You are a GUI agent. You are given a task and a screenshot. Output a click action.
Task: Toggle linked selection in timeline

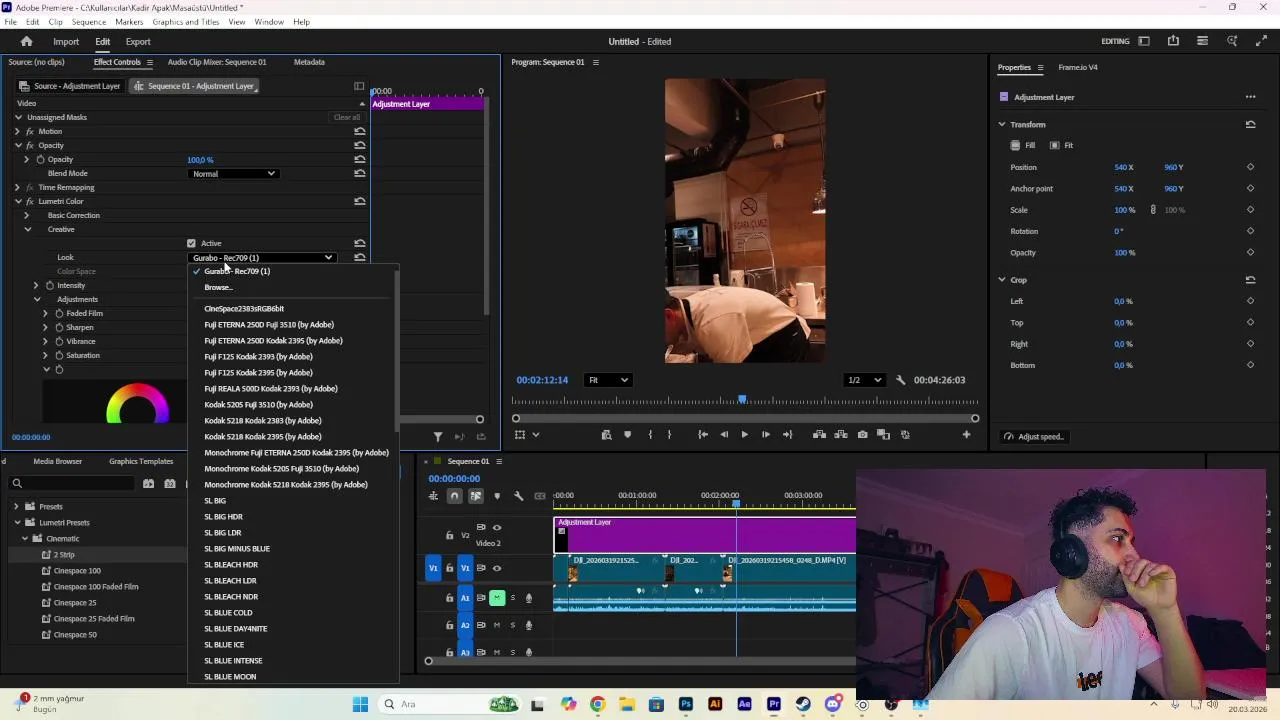coord(476,496)
